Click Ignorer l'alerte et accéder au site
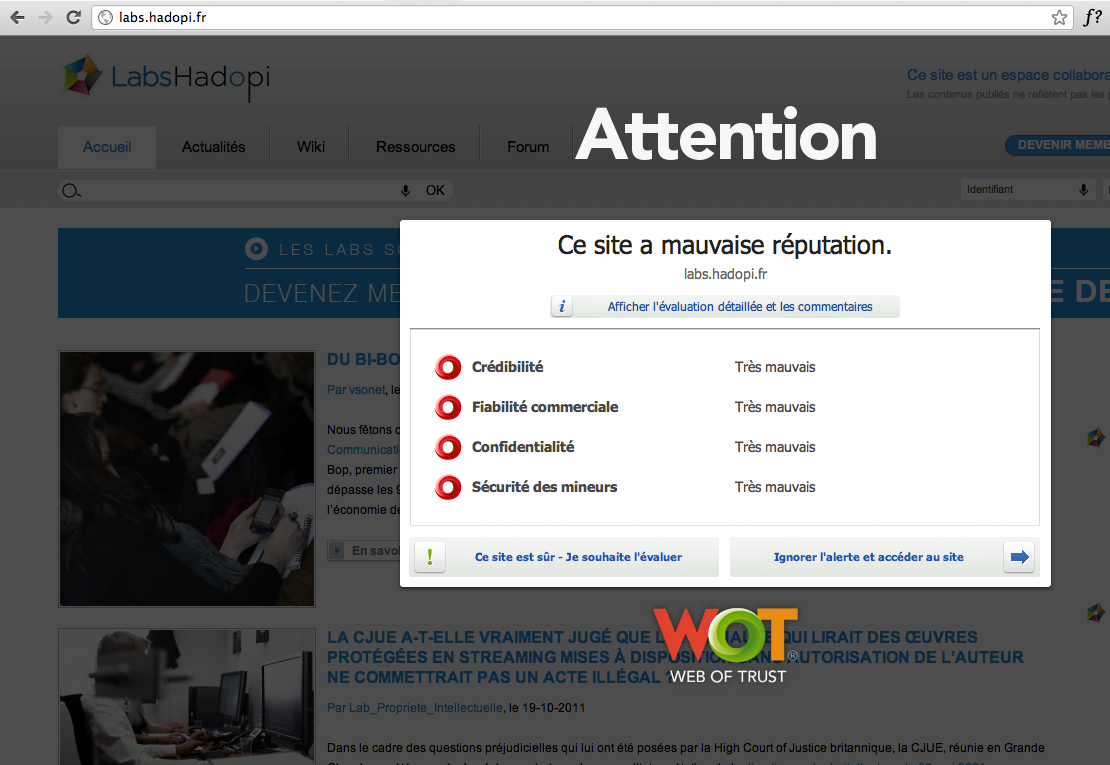This screenshot has width=1110, height=765. (884, 557)
